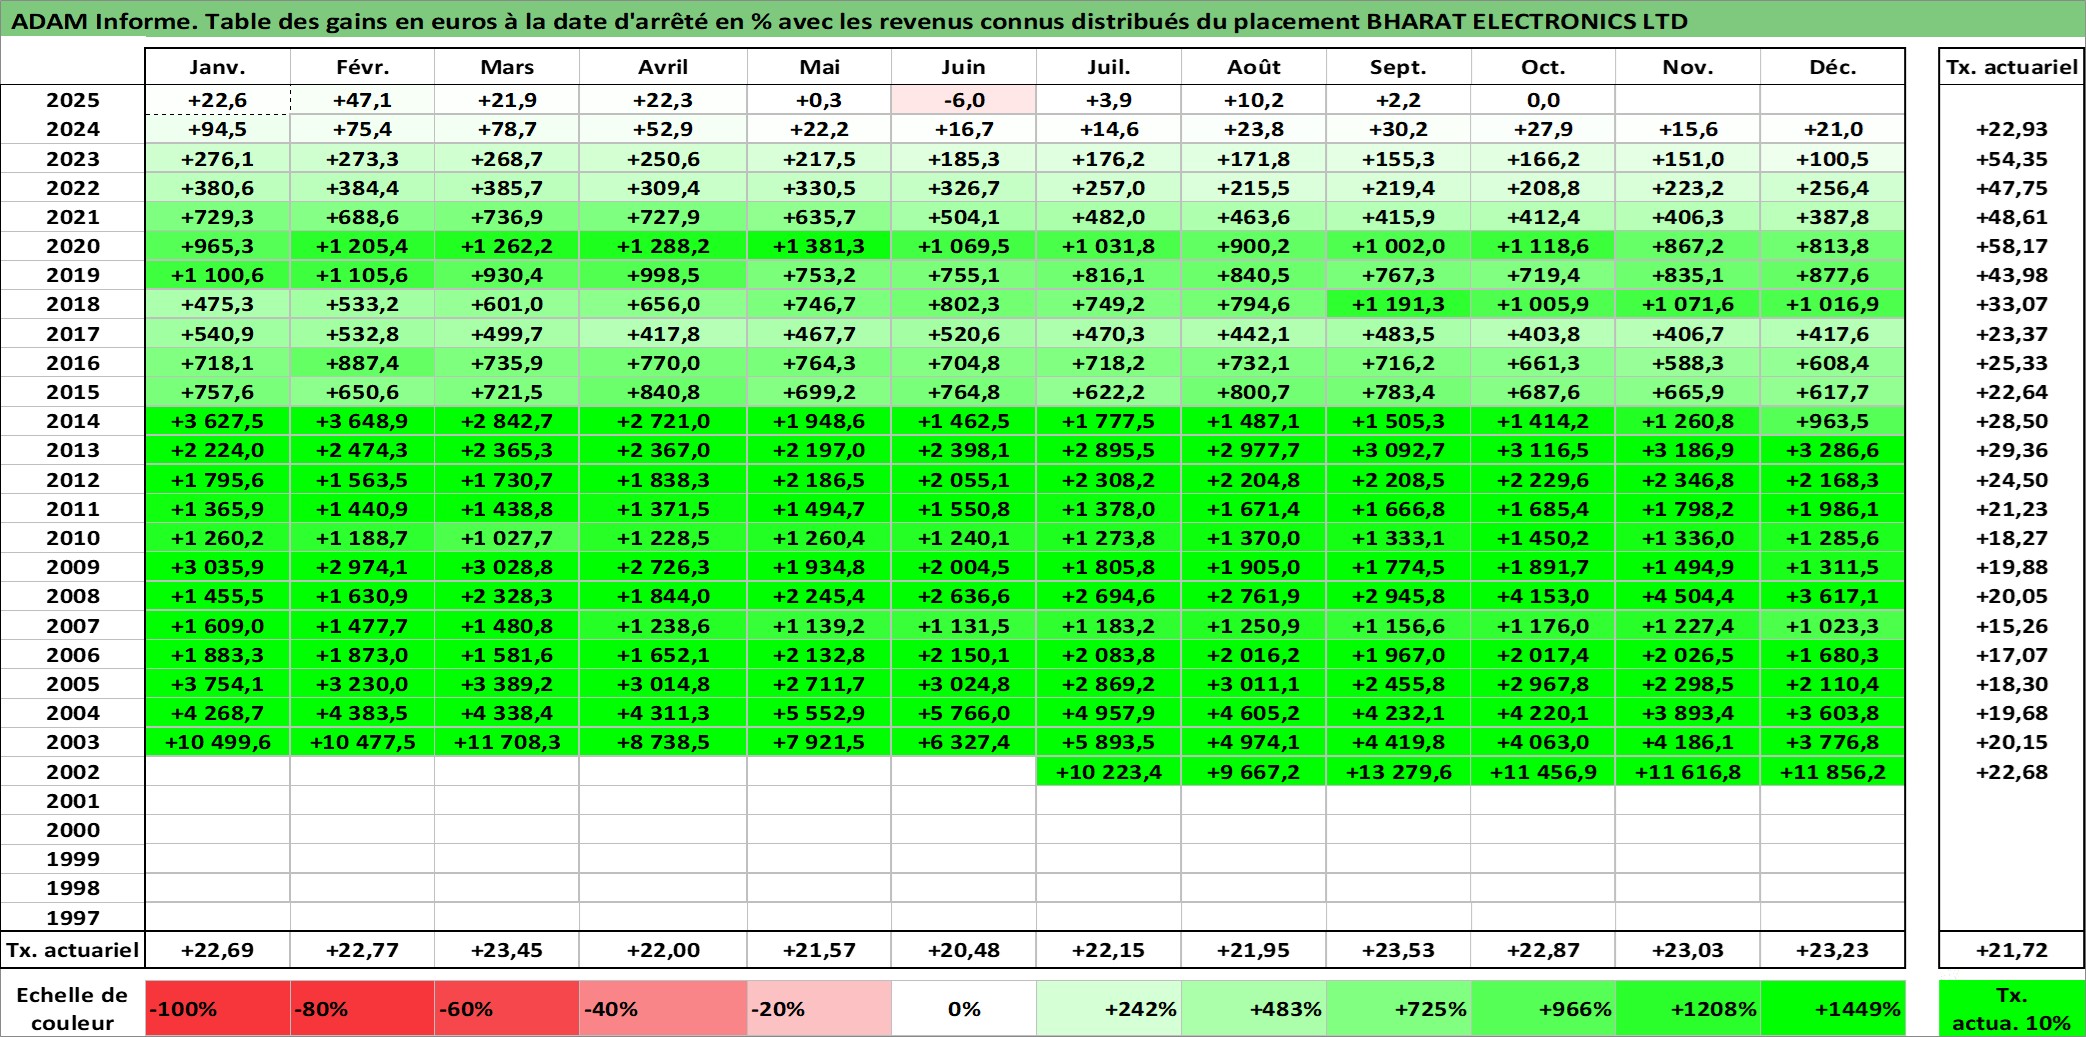
Task: Click the +966% green scale swatch
Action: tap(1544, 1008)
